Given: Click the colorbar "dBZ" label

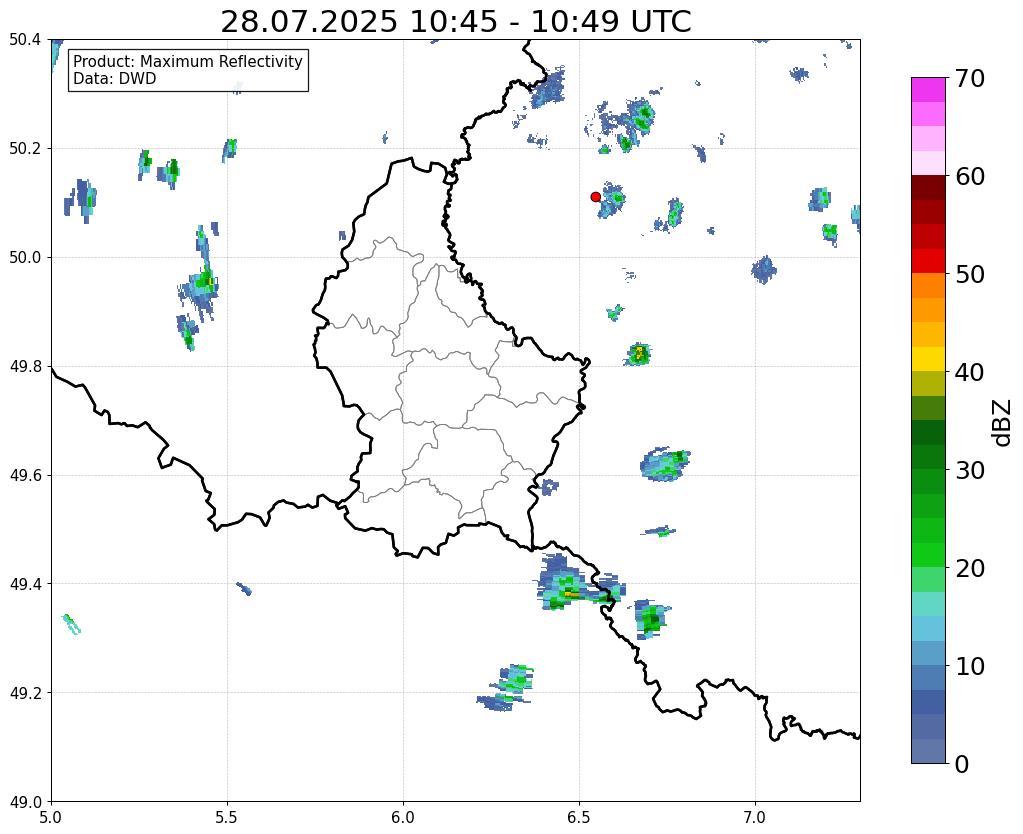Looking at the screenshot, I should pos(1003,423).
